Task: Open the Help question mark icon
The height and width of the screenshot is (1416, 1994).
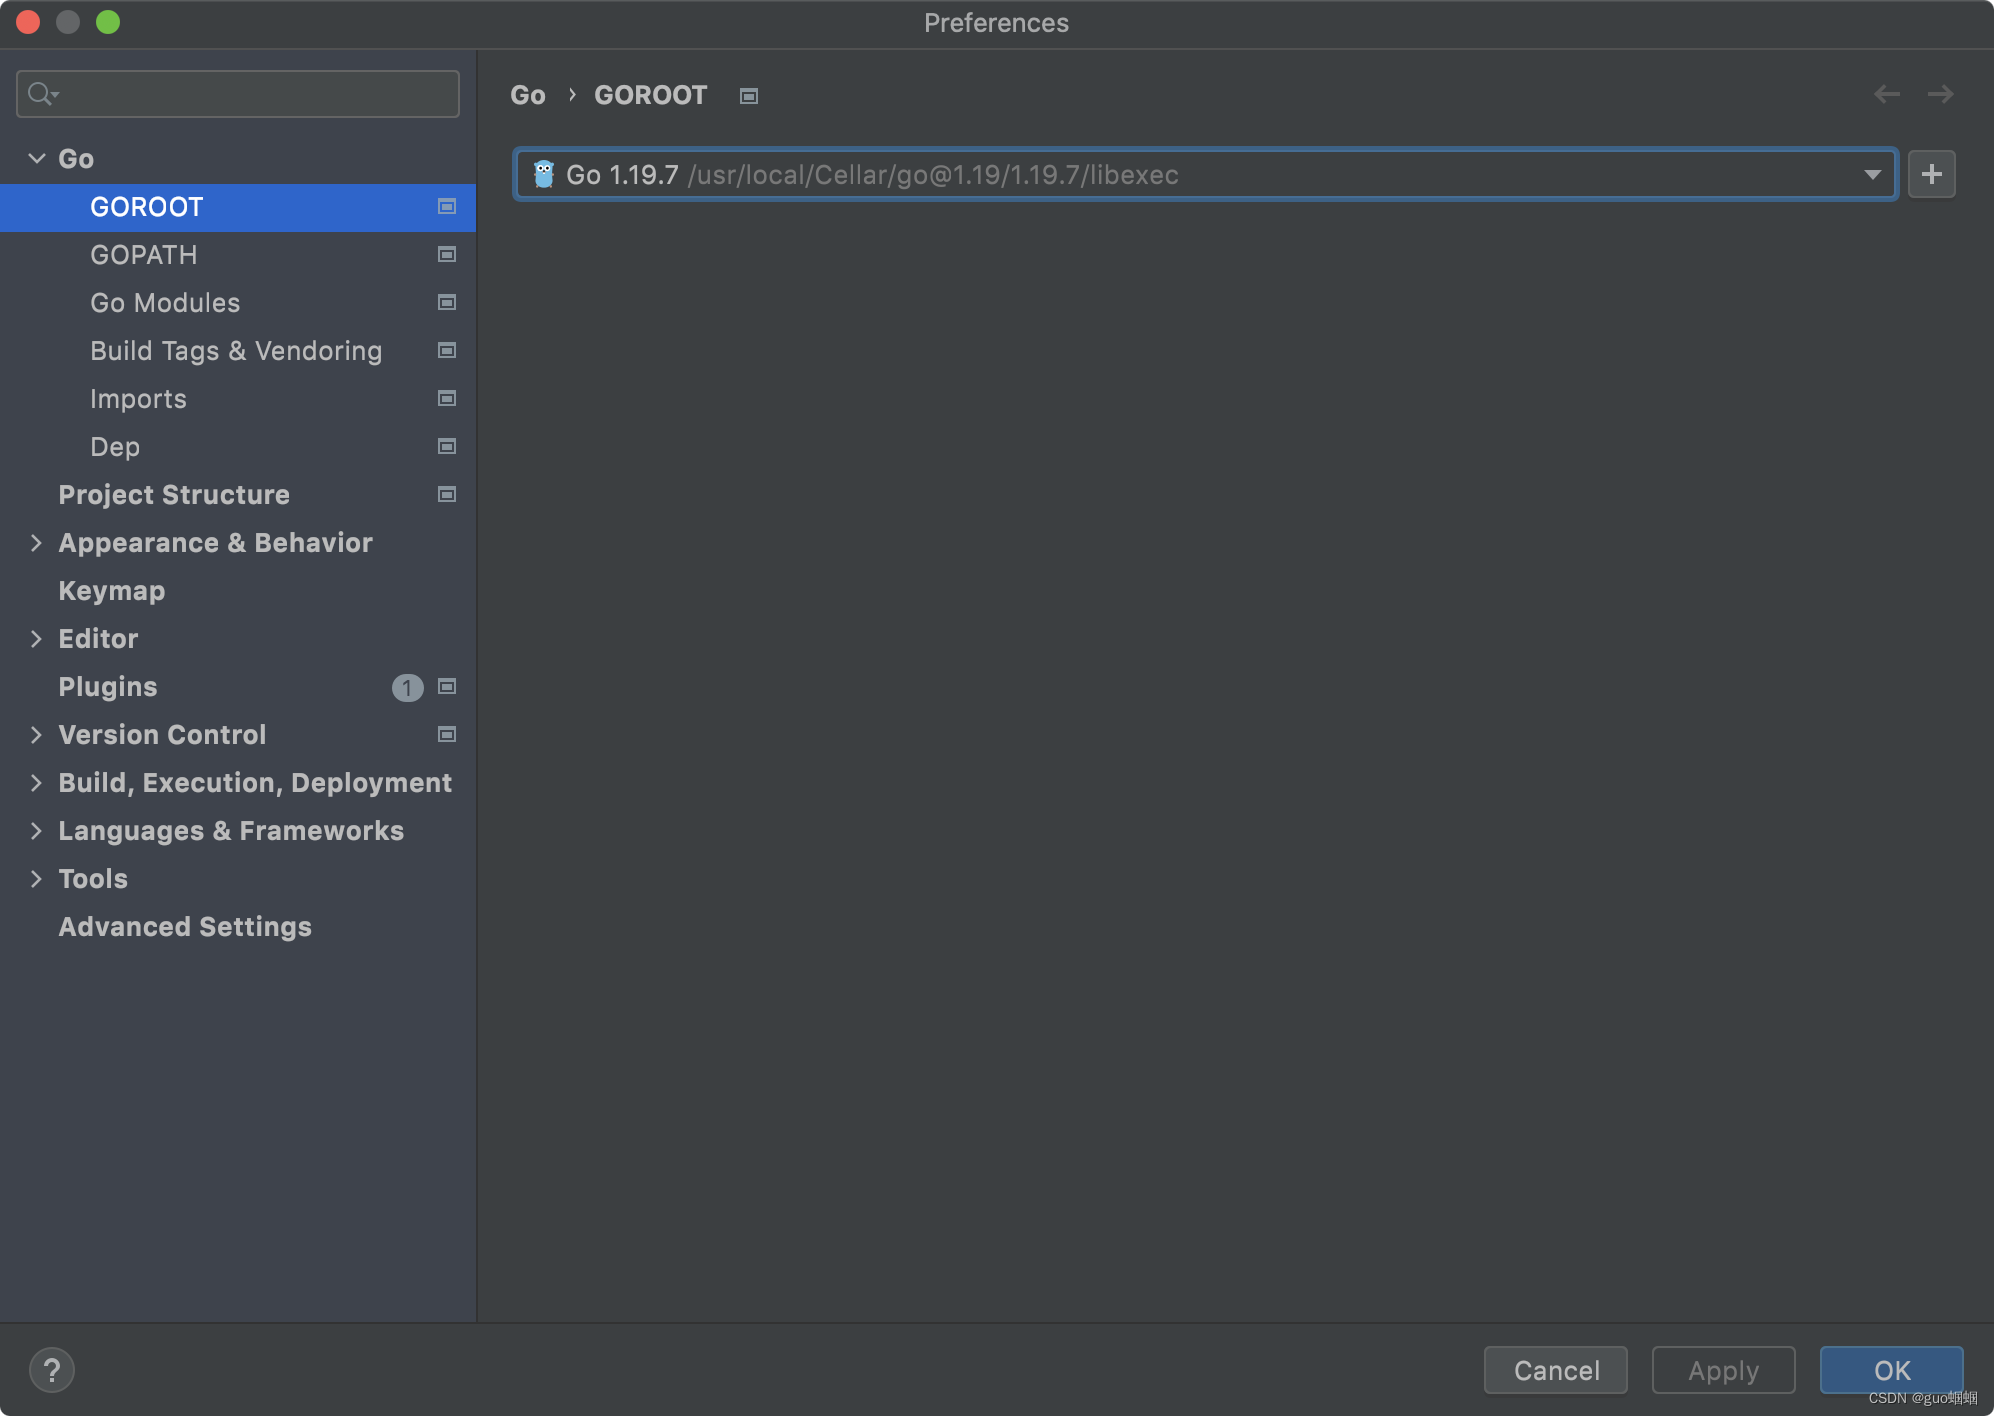Action: pyautogui.click(x=52, y=1370)
